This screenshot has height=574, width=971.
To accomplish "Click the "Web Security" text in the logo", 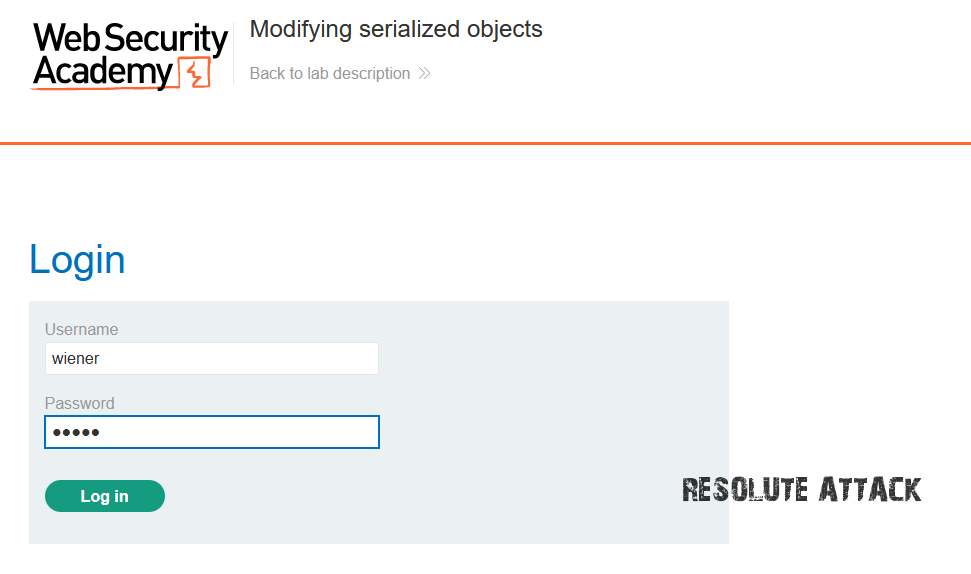I will tap(130, 40).
